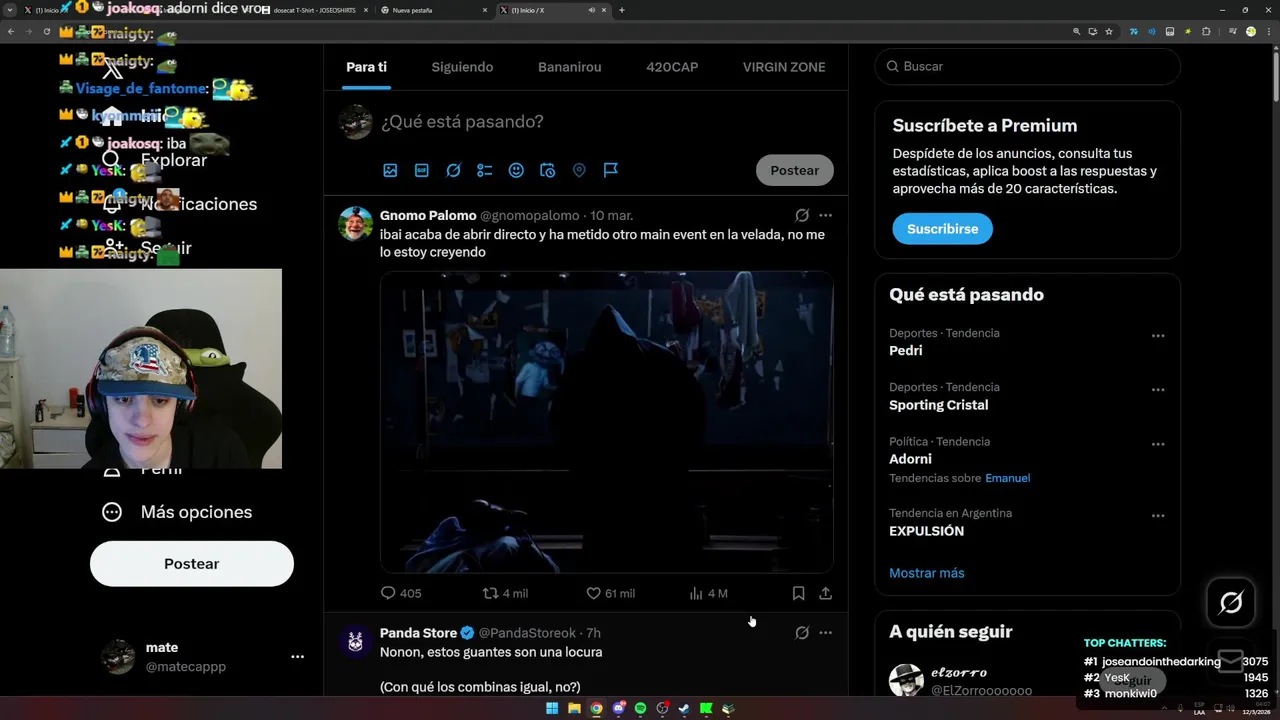The height and width of the screenshot is (720, 1280).
Task: Open the Windows Start menu
Action: (552, 709)
